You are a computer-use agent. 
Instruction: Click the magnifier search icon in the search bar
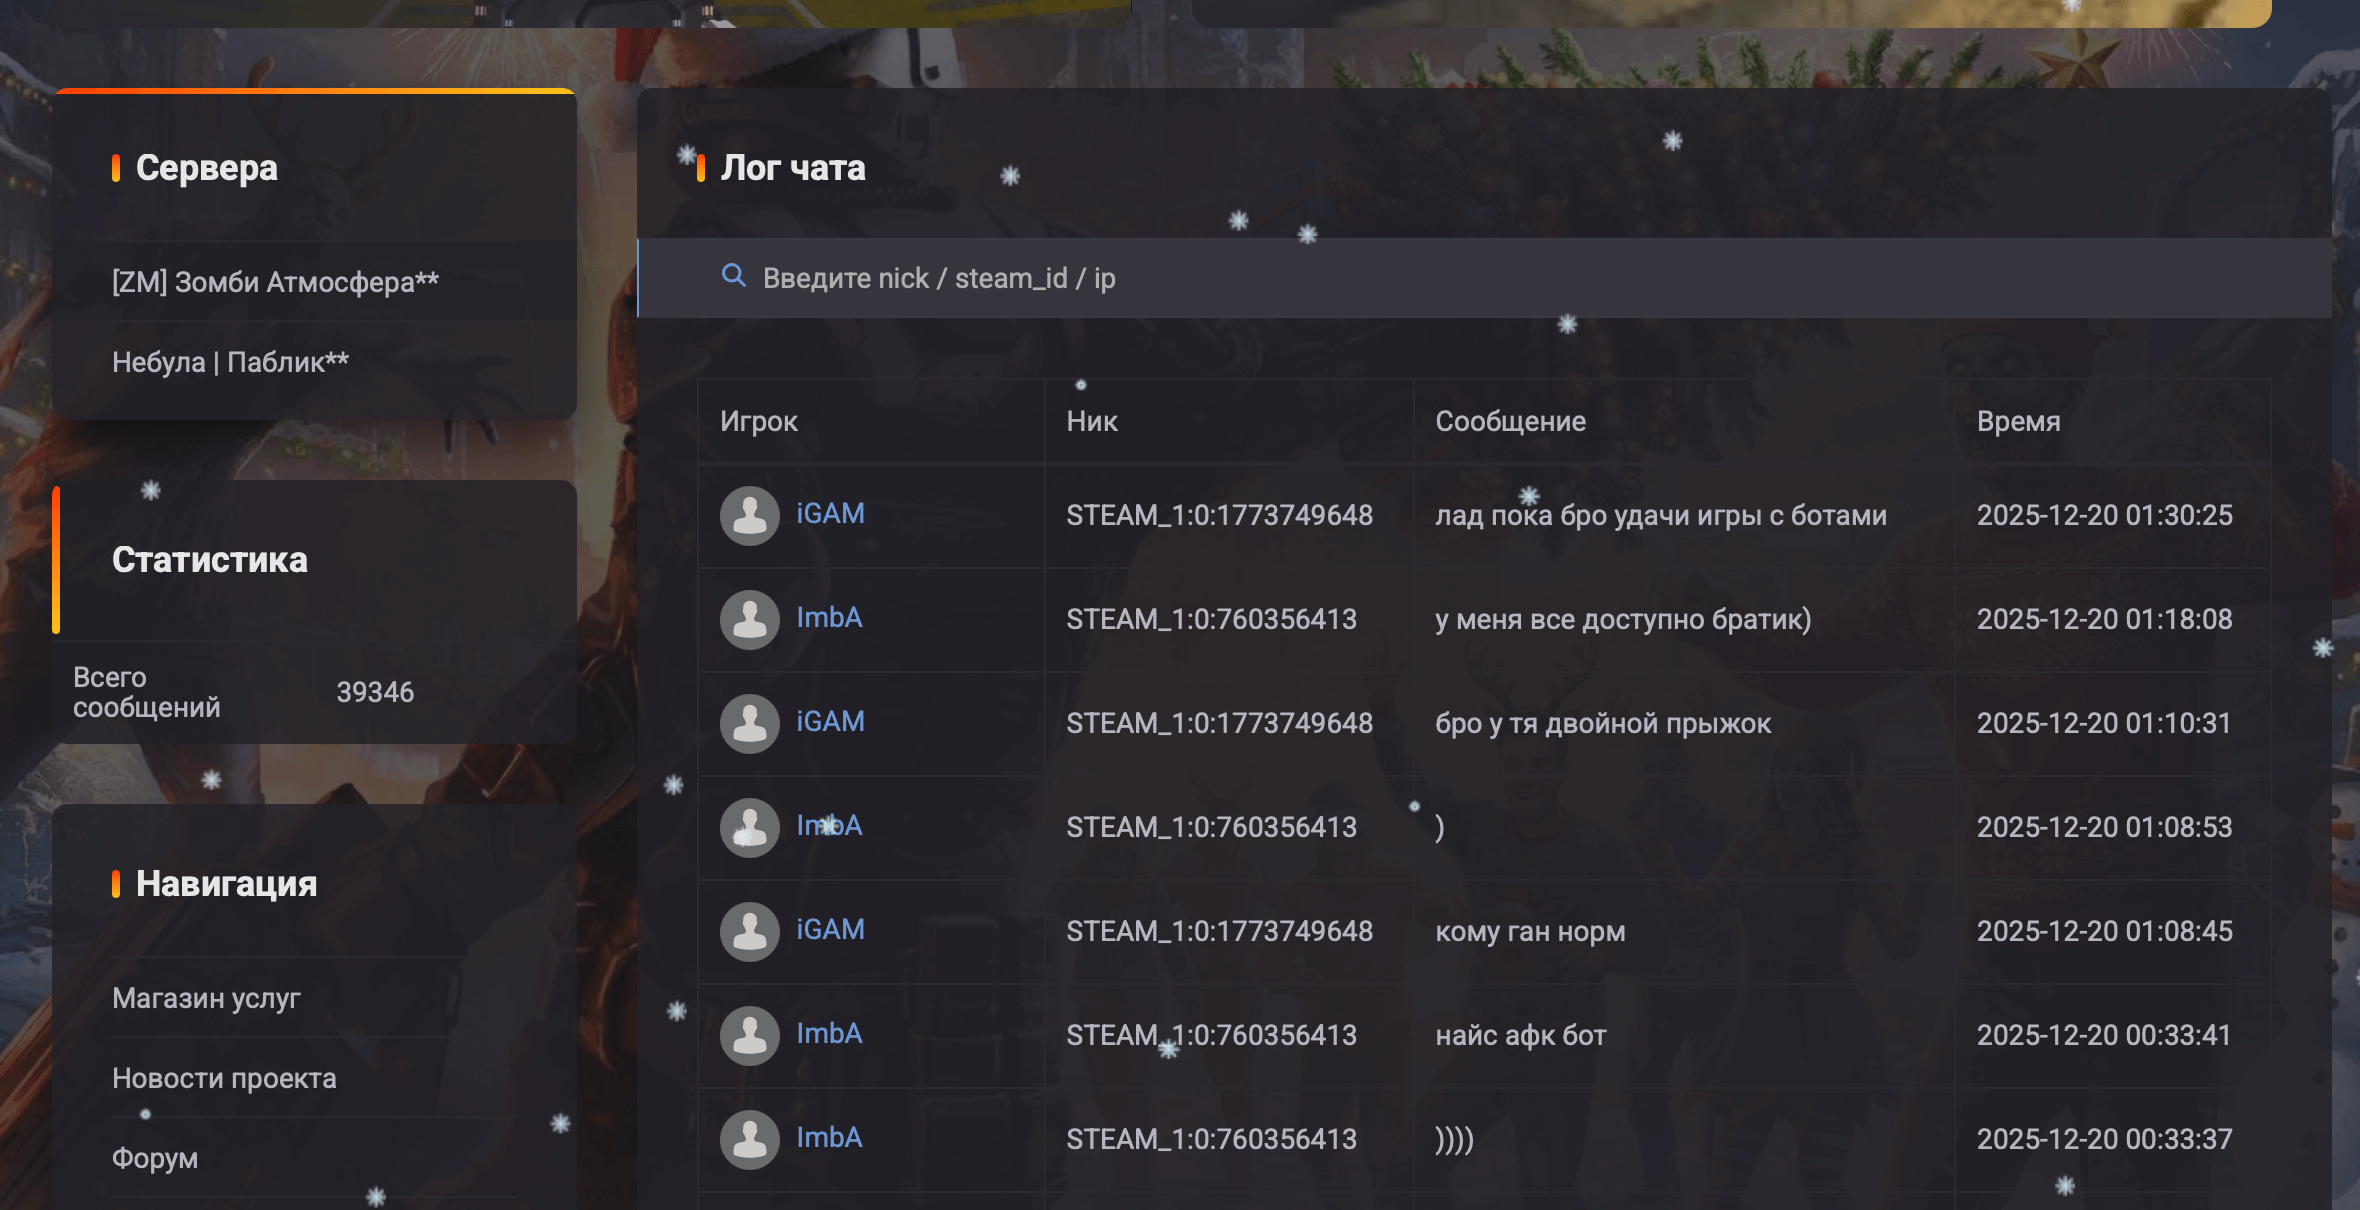[x=737, y=276]
